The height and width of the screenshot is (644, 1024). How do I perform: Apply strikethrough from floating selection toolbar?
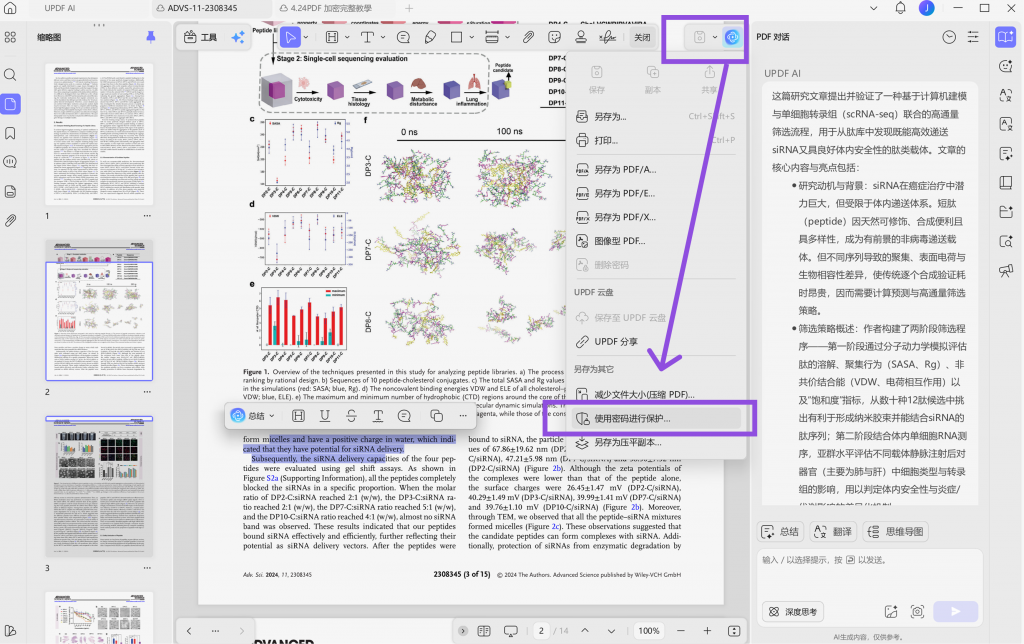(x=351, y=416)
